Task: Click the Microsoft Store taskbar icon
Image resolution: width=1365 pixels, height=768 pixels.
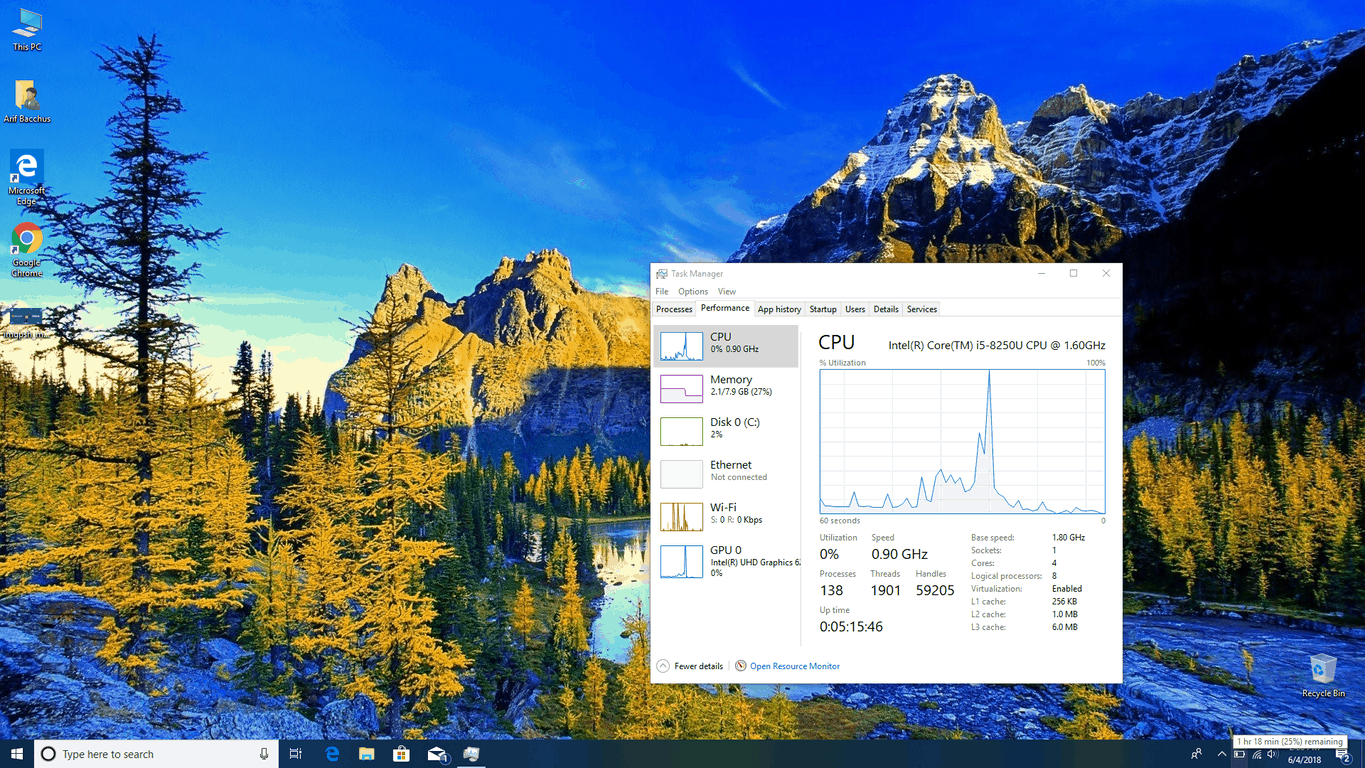Action: click(x=401, y=754)
